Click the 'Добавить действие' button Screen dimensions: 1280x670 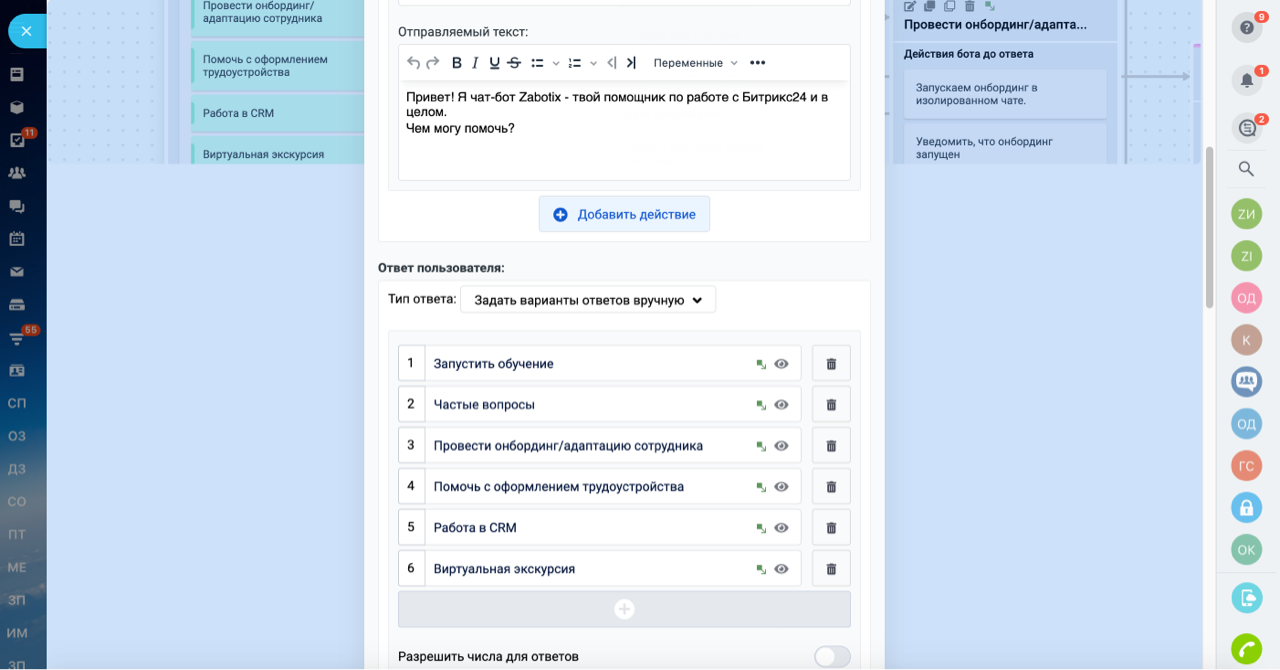[624, 214]
